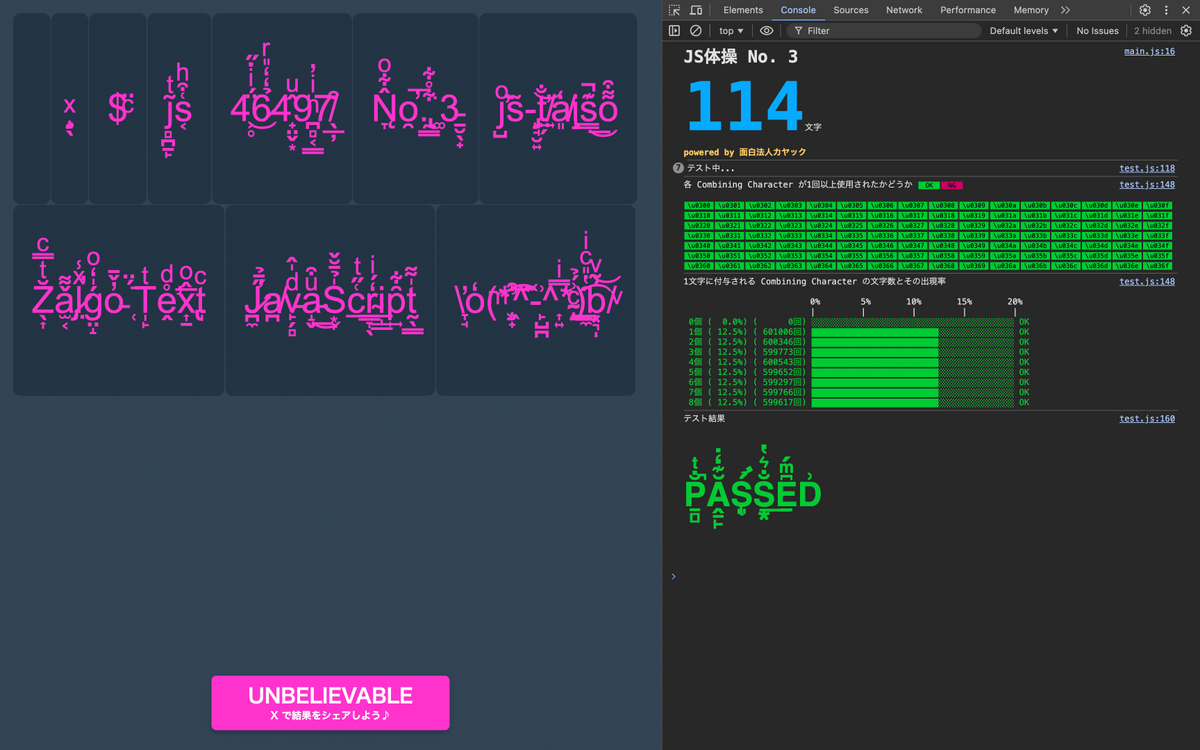Screen dimensions: 1200x750
Task: Activate the inspect element tool
Action: (675, 10)
